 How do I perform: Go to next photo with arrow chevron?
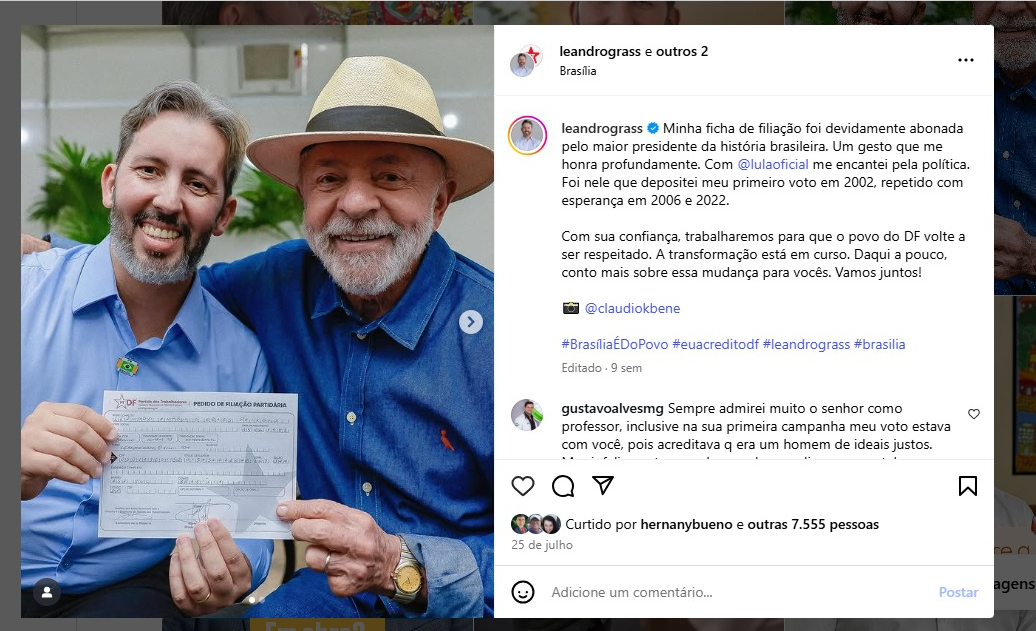[x=470, y=322]
